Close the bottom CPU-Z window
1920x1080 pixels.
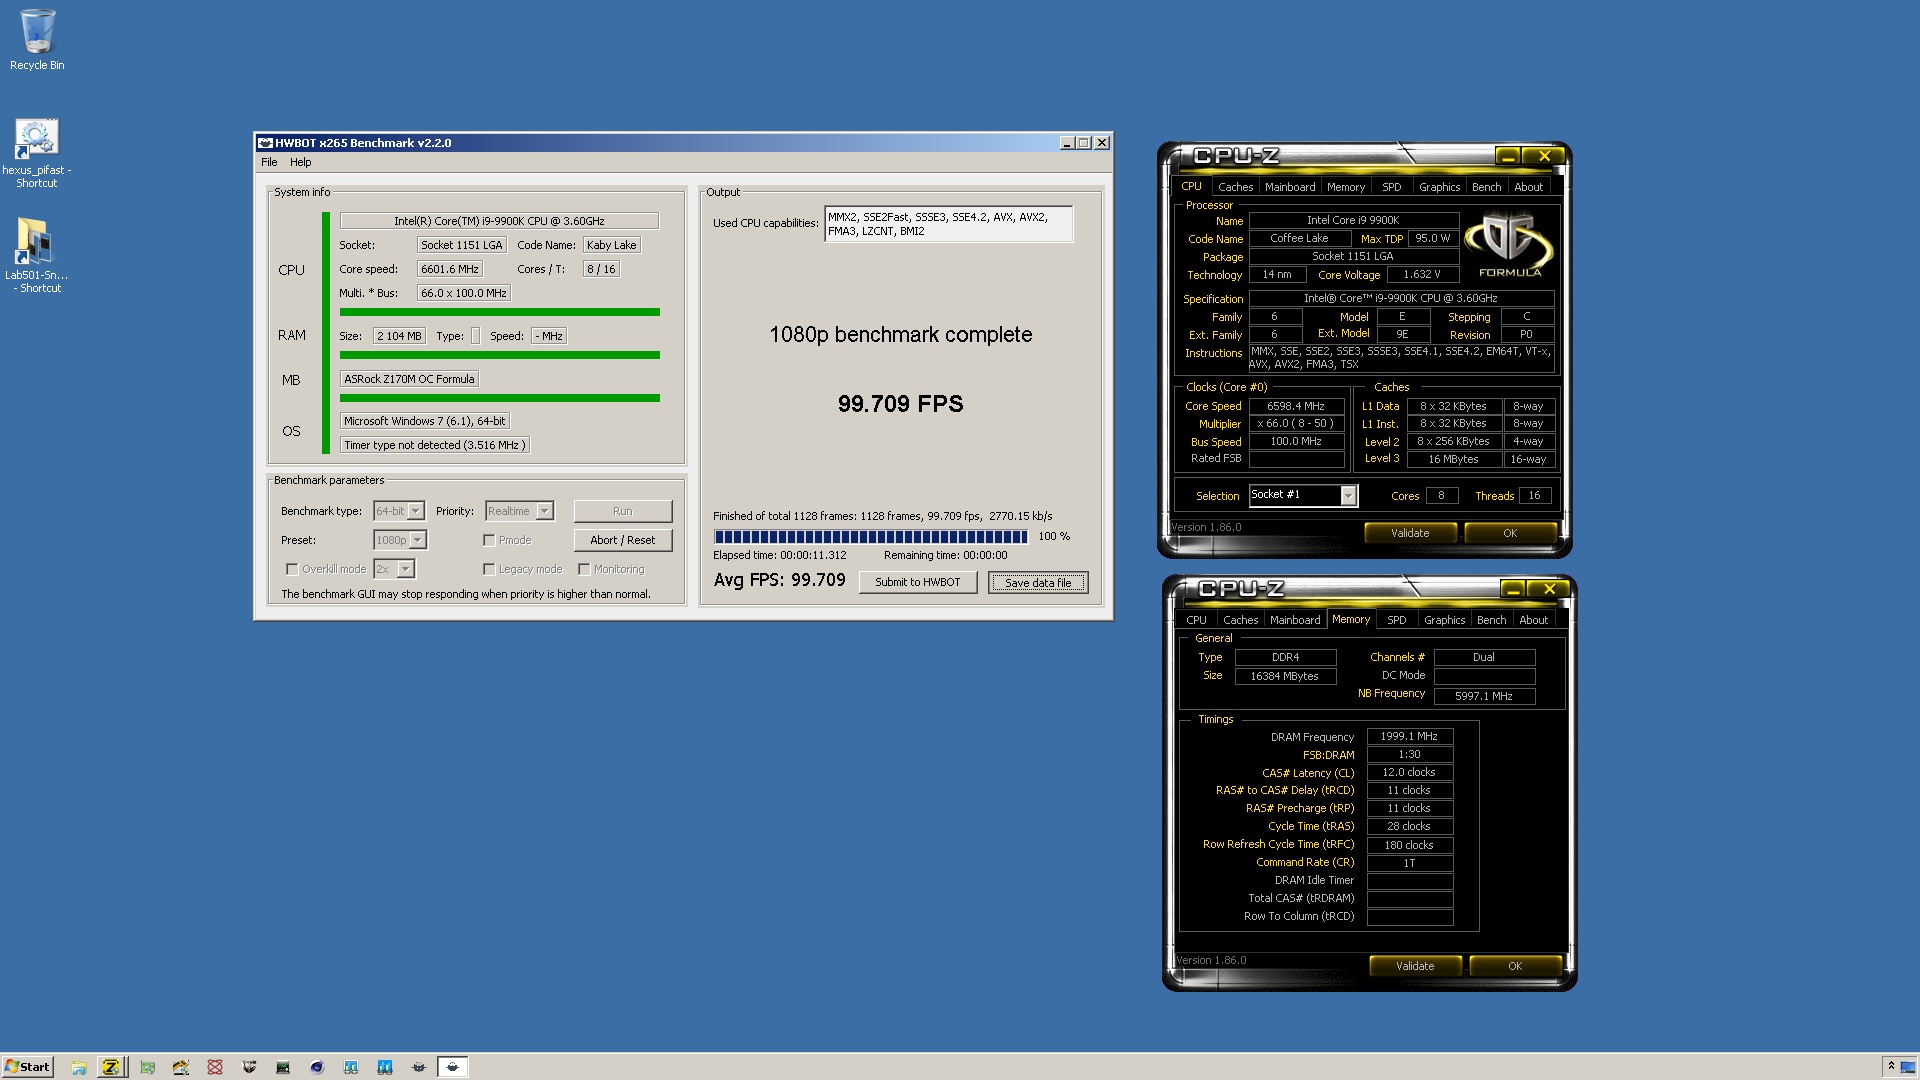1549,589
